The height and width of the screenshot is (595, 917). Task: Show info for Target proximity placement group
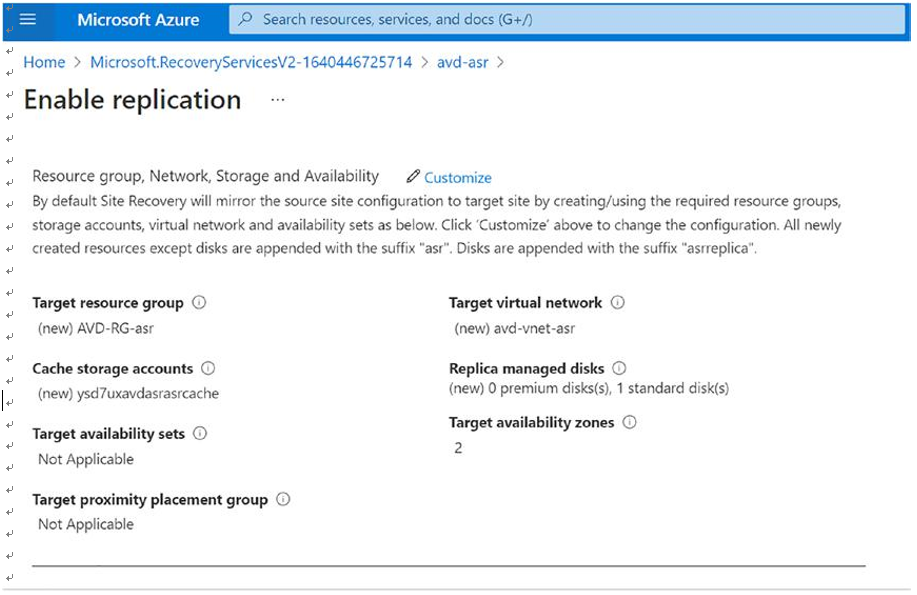tap(283, 499)
